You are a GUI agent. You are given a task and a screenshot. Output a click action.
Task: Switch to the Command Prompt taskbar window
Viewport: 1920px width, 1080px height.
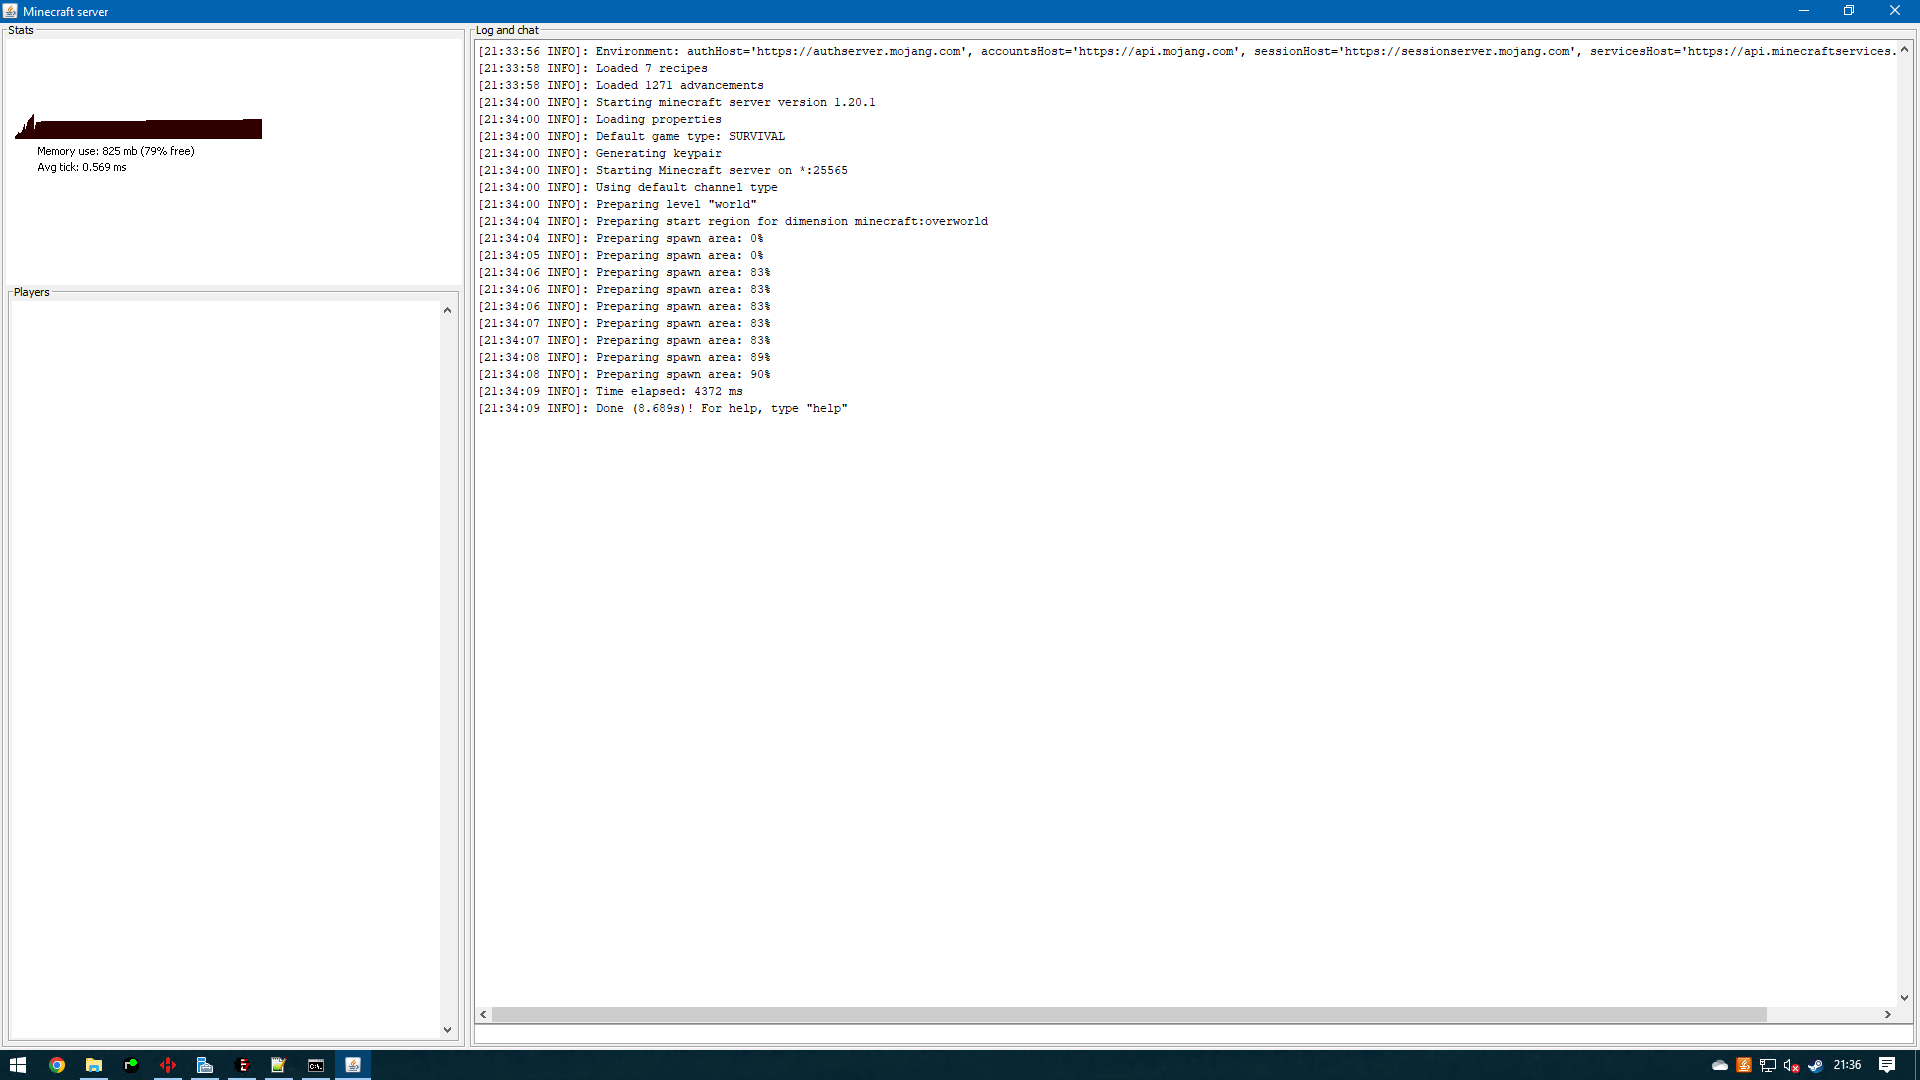click(x=316, y=1065)
